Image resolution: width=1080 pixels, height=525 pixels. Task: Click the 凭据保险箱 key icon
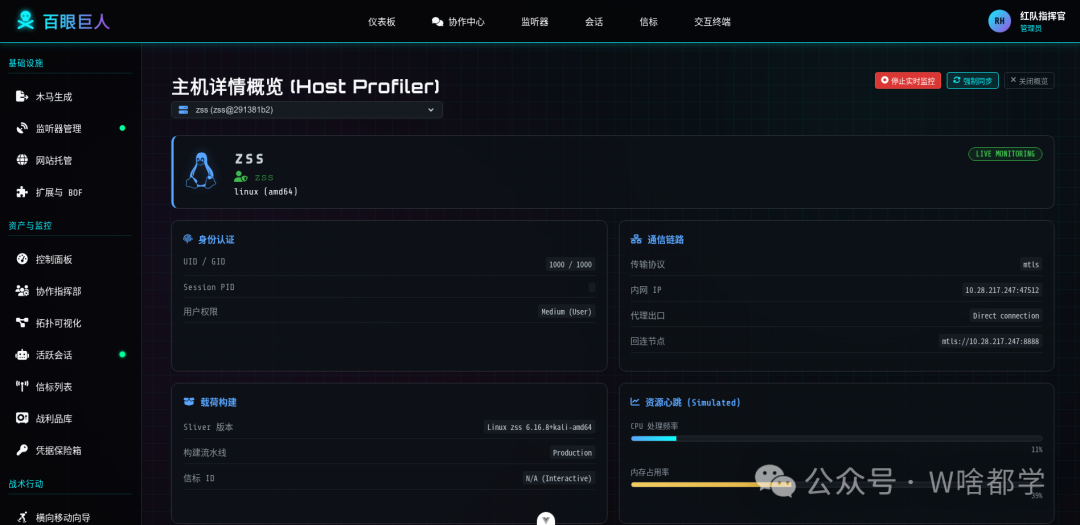click(x=22, y=450)
